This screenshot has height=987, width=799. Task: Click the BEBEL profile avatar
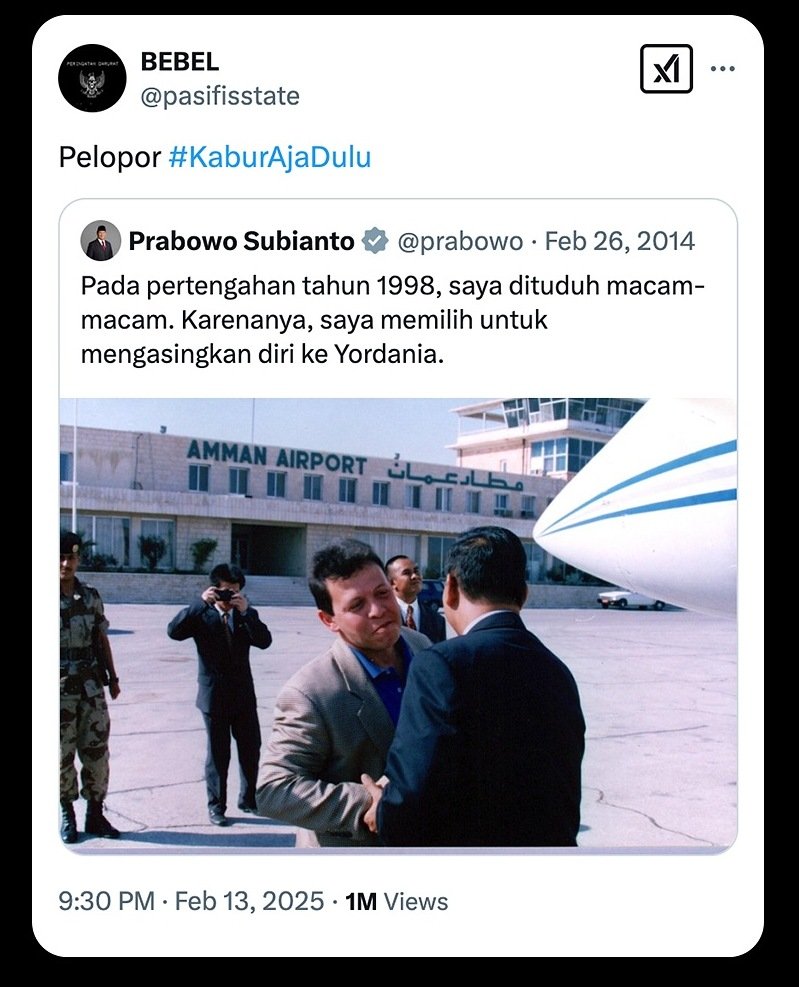pyautogui.click(x=92, y=78)
